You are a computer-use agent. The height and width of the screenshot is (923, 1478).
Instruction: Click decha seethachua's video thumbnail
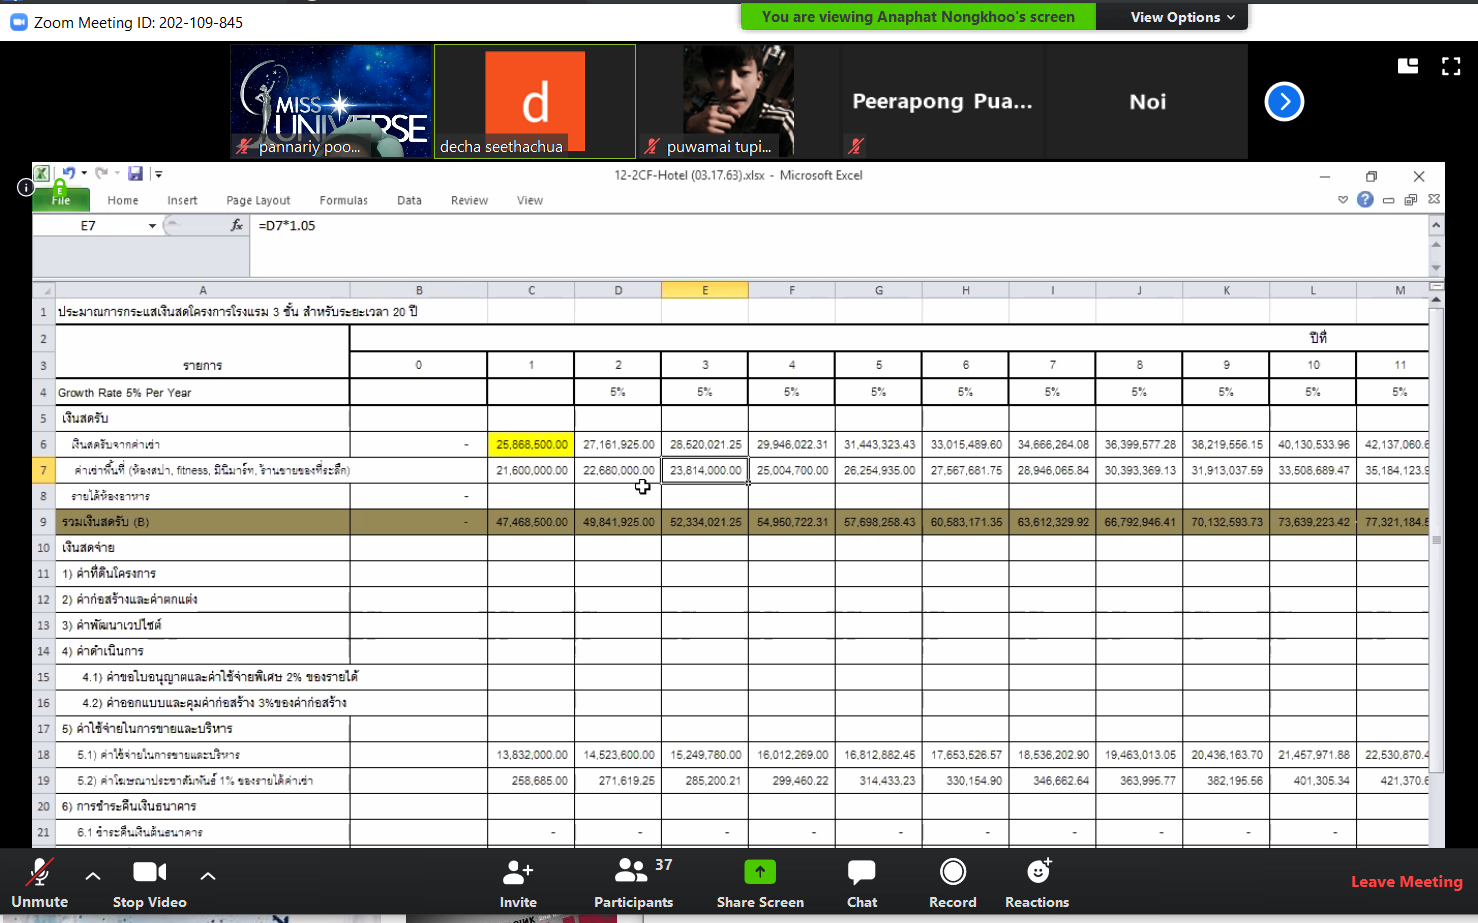(x=534, y=101)
